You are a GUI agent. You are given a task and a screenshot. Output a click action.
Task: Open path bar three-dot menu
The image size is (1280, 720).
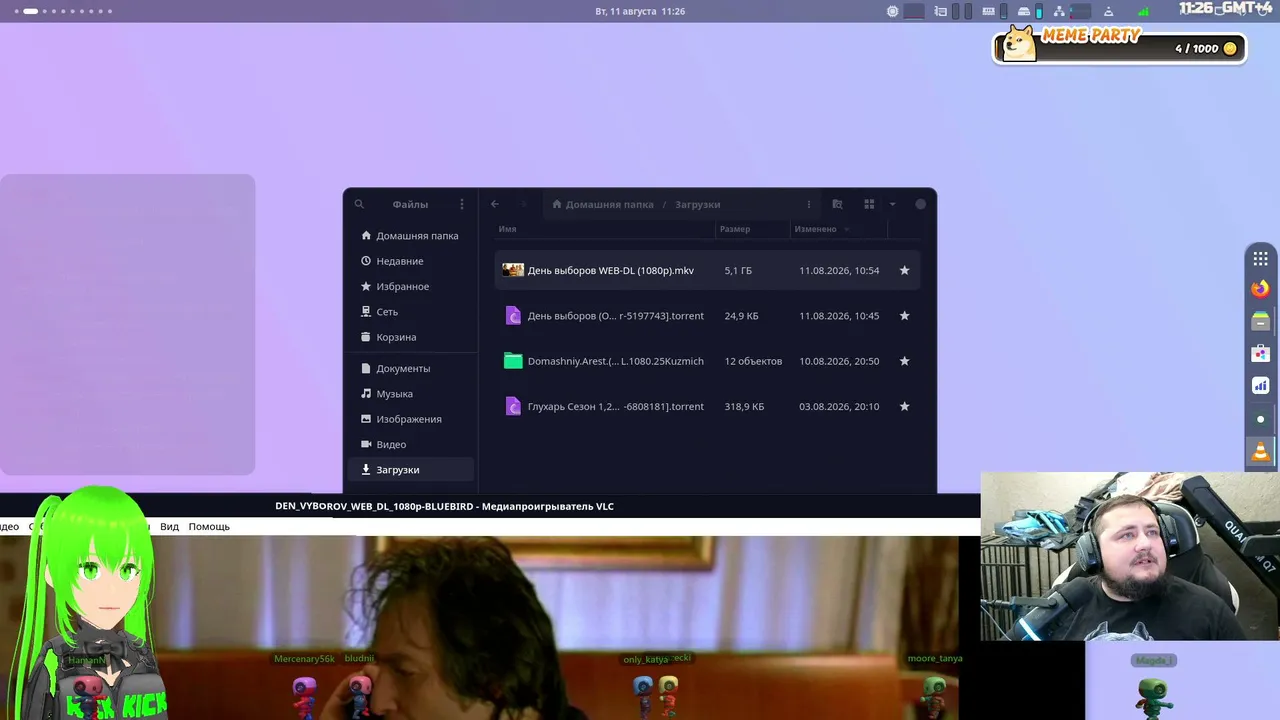pyautogui.click(x=809, y=204)
